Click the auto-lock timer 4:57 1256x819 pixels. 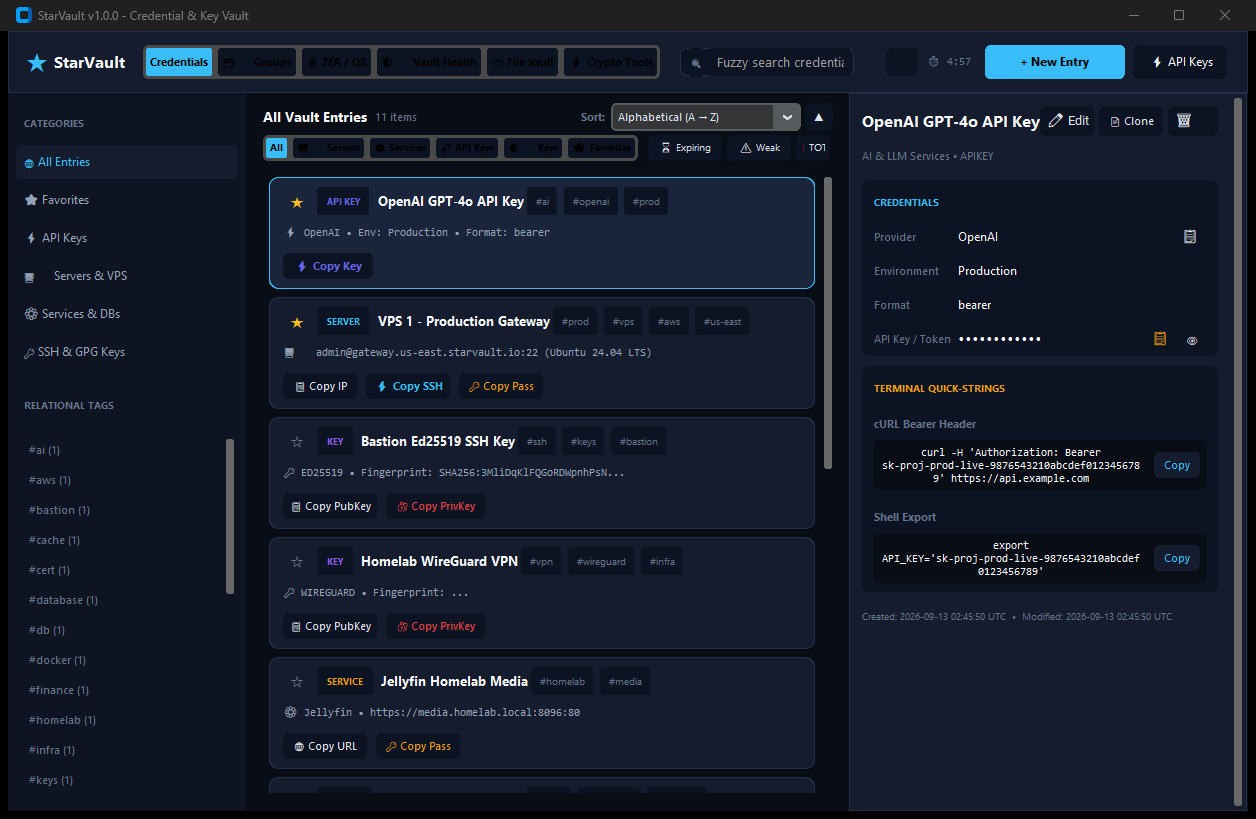pyautogui.click(x=950, y=62)
